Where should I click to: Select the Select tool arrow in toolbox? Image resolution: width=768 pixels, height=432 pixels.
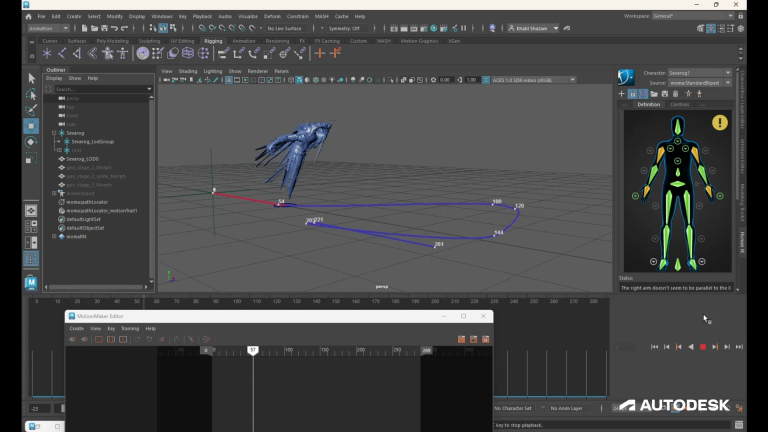pyautogui.click(x=31, y=78)
